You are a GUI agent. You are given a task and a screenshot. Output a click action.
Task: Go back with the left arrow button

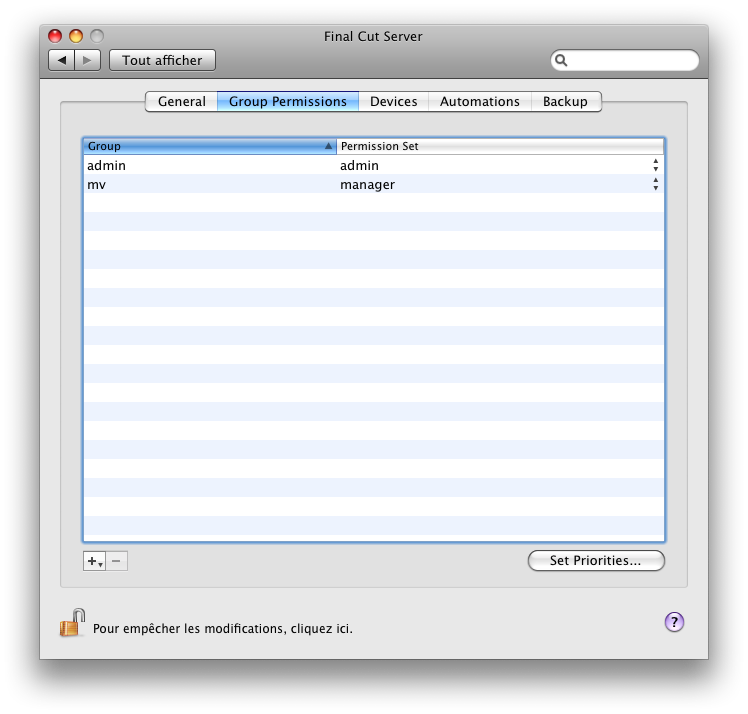(62, 61)
